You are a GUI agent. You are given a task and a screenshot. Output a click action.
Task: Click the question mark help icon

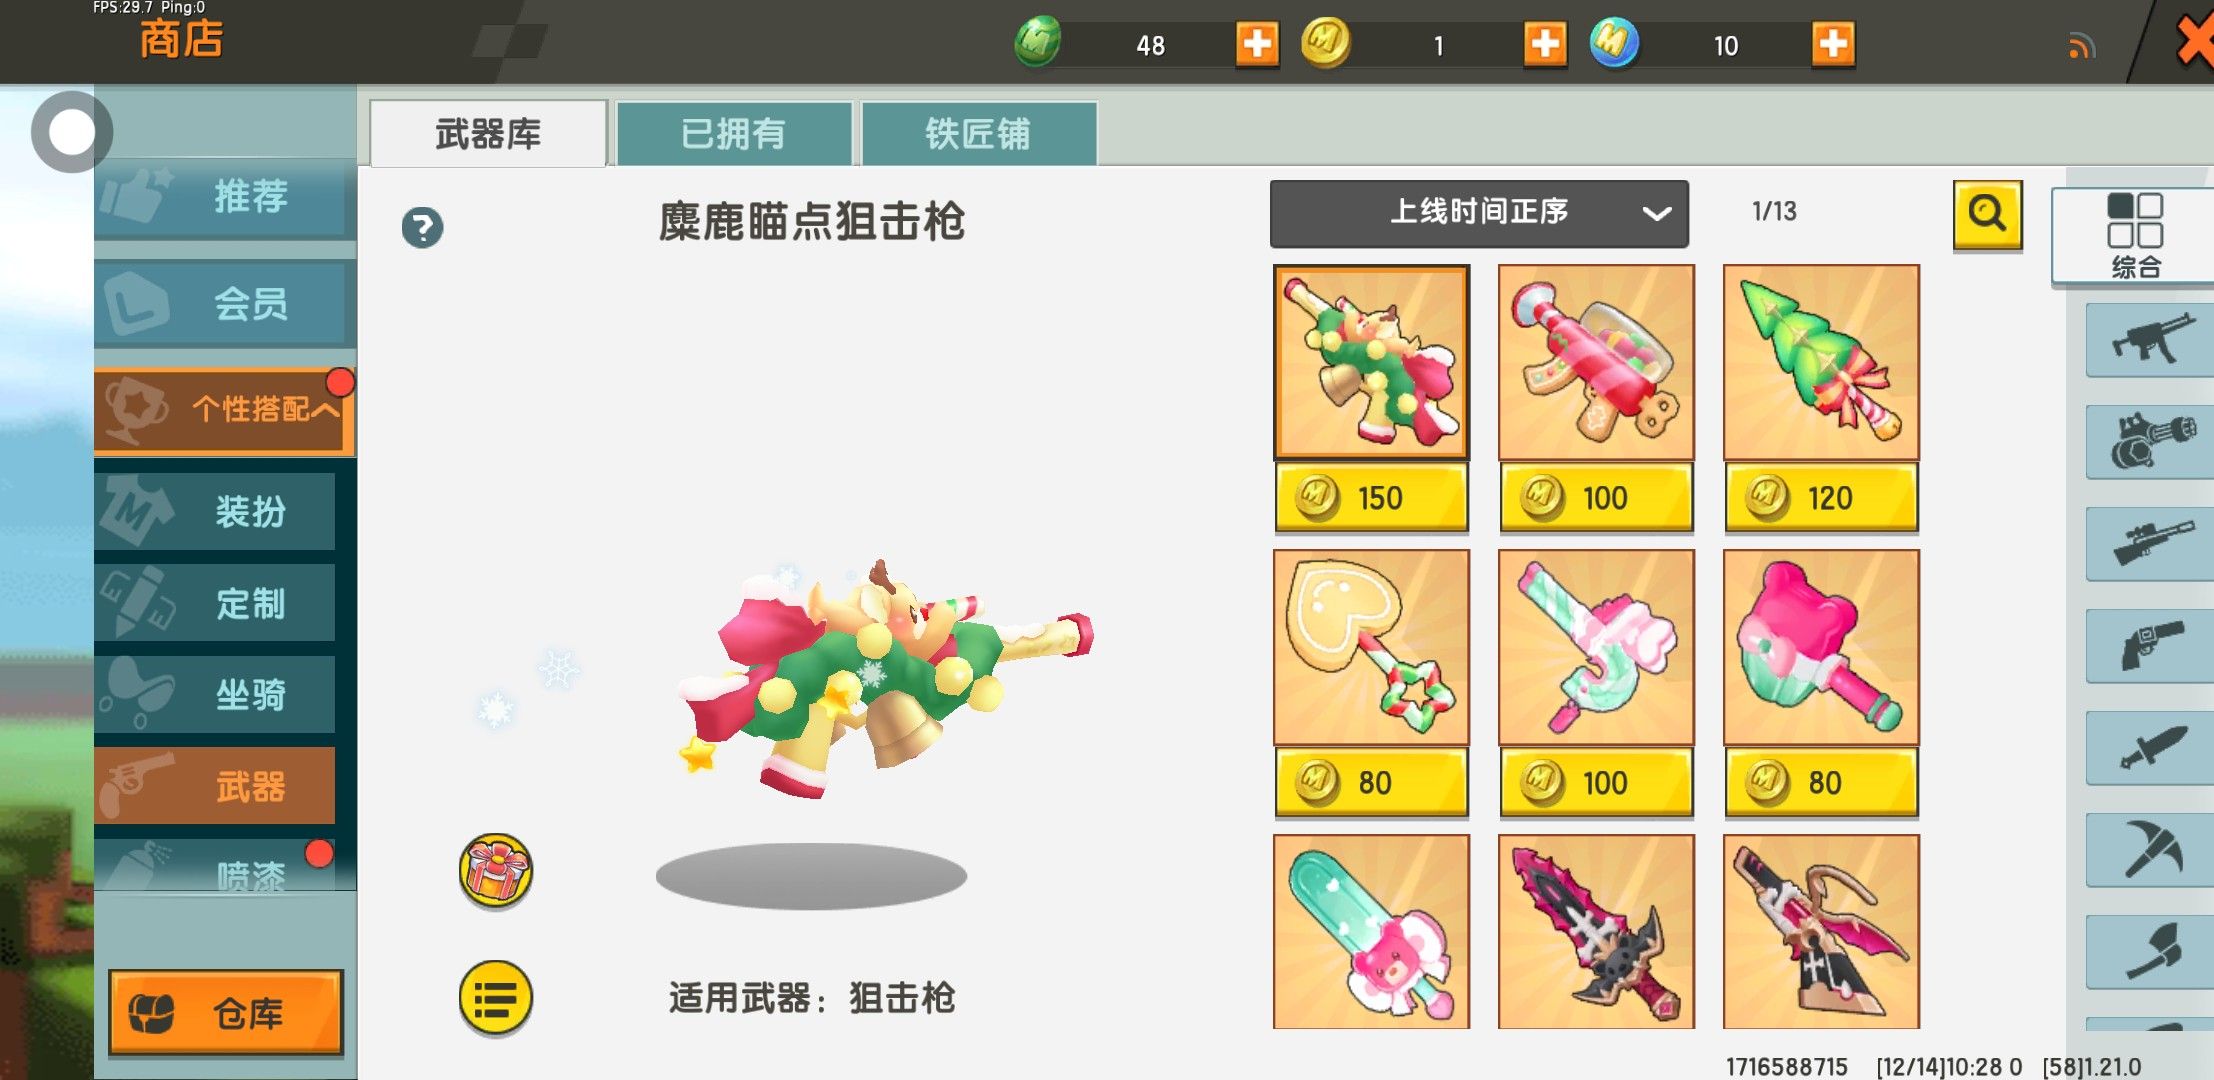pos(422,228)
